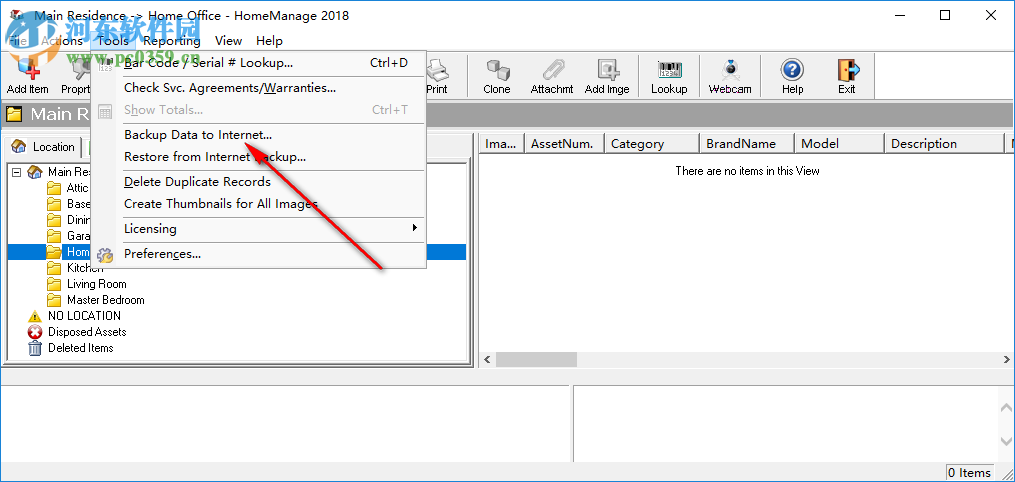Sort by the AssetNum. column header
The width and height of the screenshot is (1015, 482).
[564, 144]
